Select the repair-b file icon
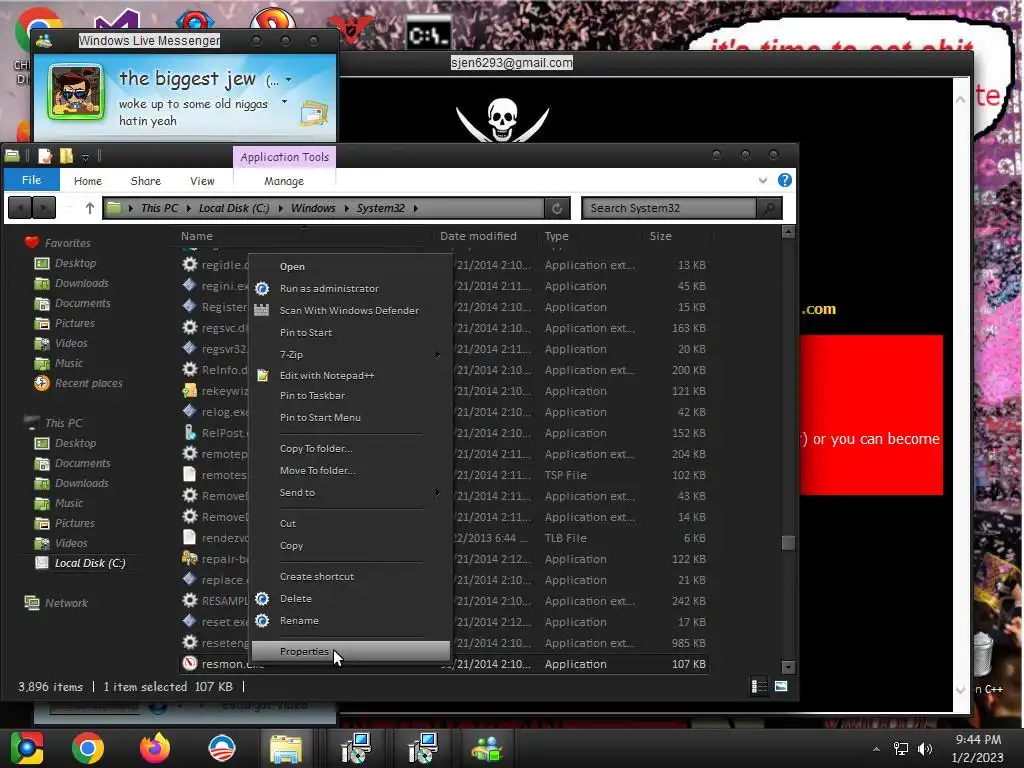The width and height of the screenshot is (1024, 768). tap(189, 558)
